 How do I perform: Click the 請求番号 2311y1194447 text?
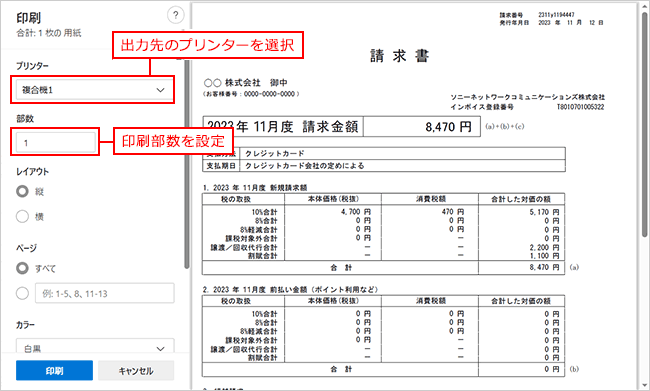[537, 15]
